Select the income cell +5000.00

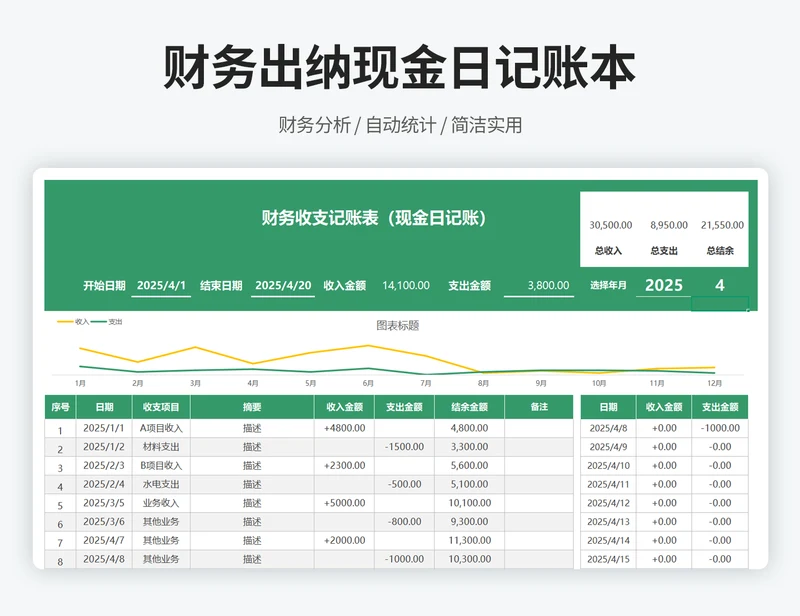pos(344,503)
